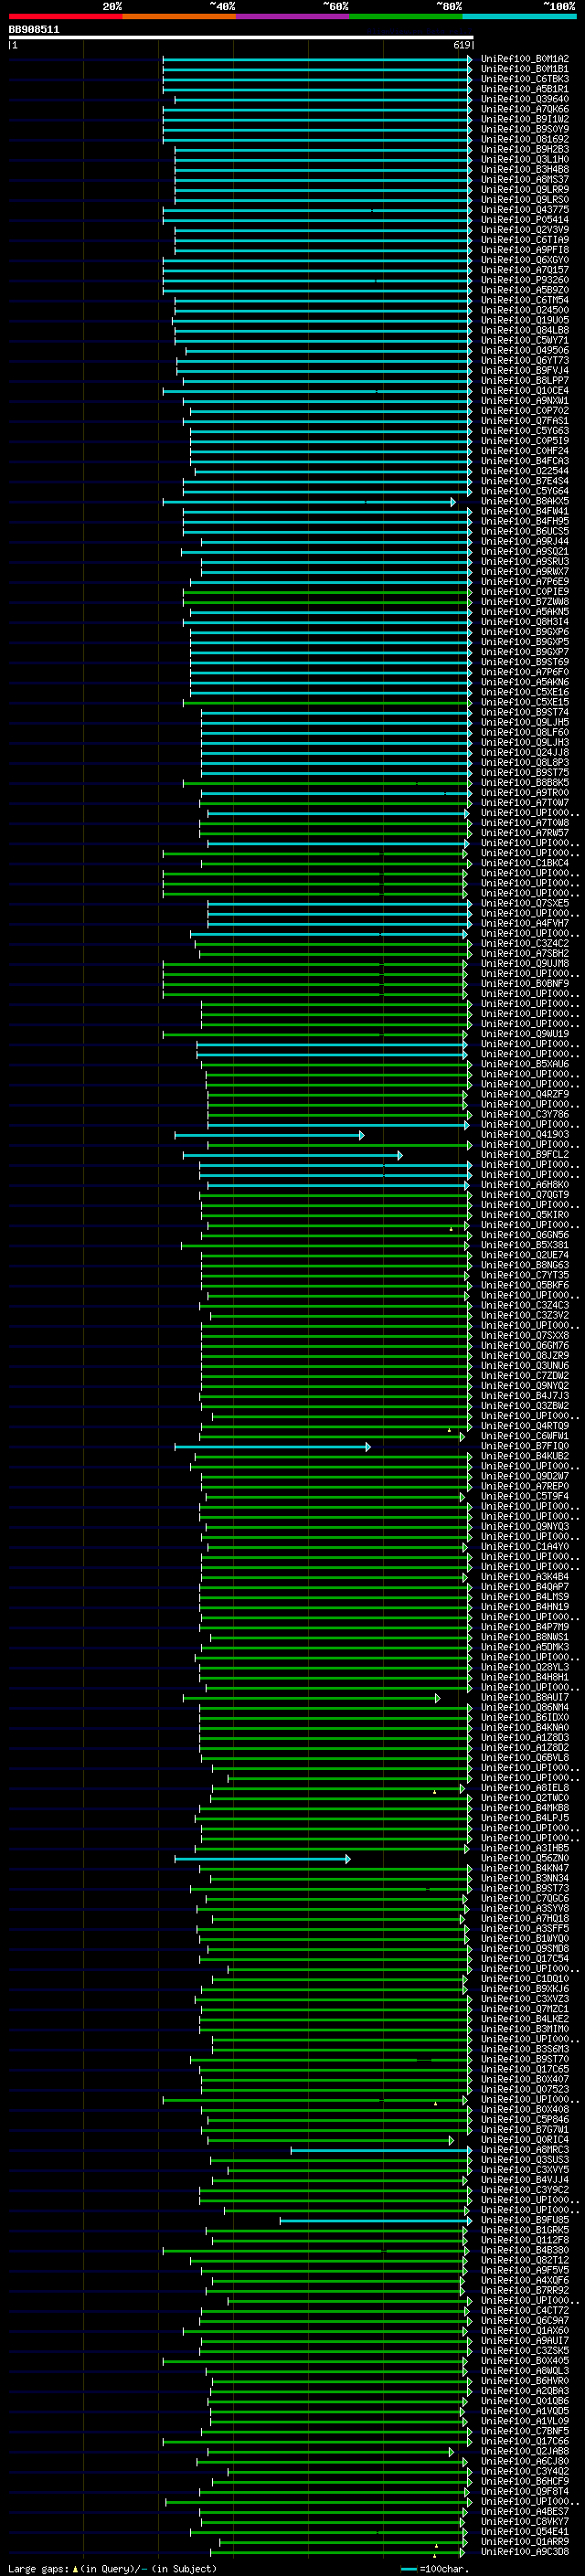Select the UniRef100_O49506 label

click(x=525, y=350)
